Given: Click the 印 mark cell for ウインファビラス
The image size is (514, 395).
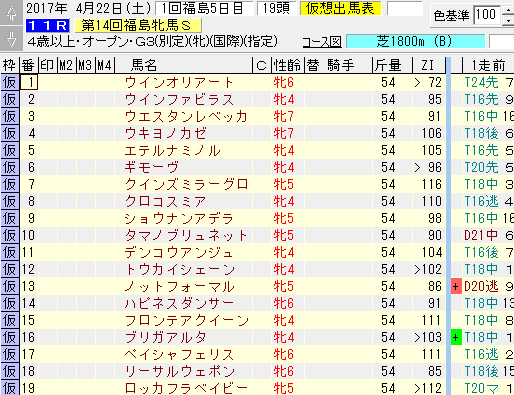Looking at the screenshot, I should [x=48, y=99].
